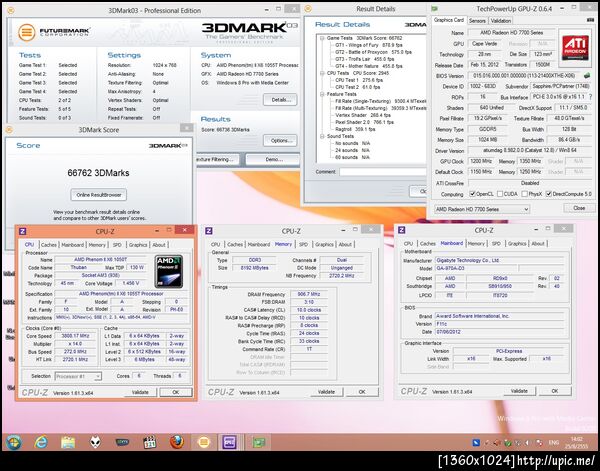Viewport: 600px width, 471px height.
Task: Click the Bus Interface question mark
Action: [x=590, y=97]
